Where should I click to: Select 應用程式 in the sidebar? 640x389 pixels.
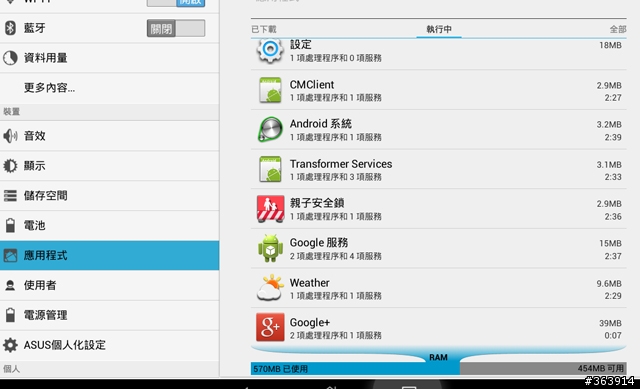pos(109,256)
